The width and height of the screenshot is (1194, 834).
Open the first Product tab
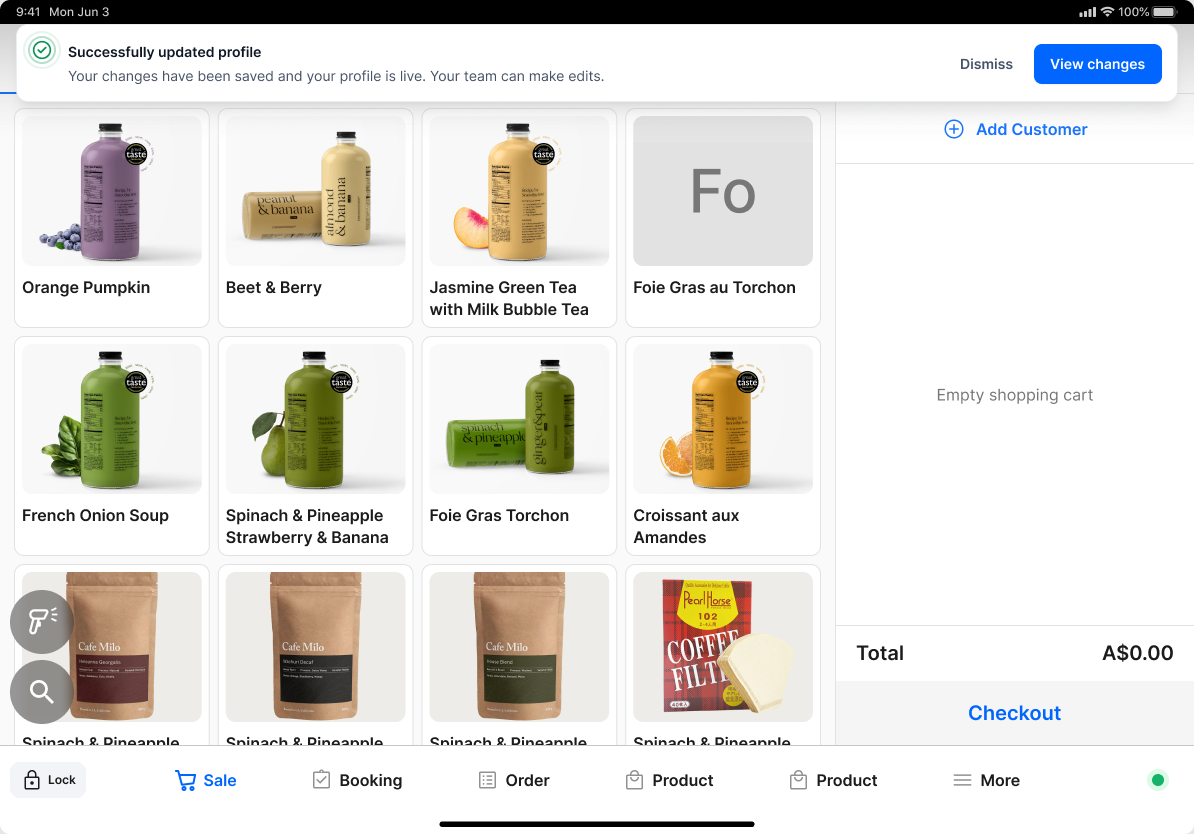point(669,780)
